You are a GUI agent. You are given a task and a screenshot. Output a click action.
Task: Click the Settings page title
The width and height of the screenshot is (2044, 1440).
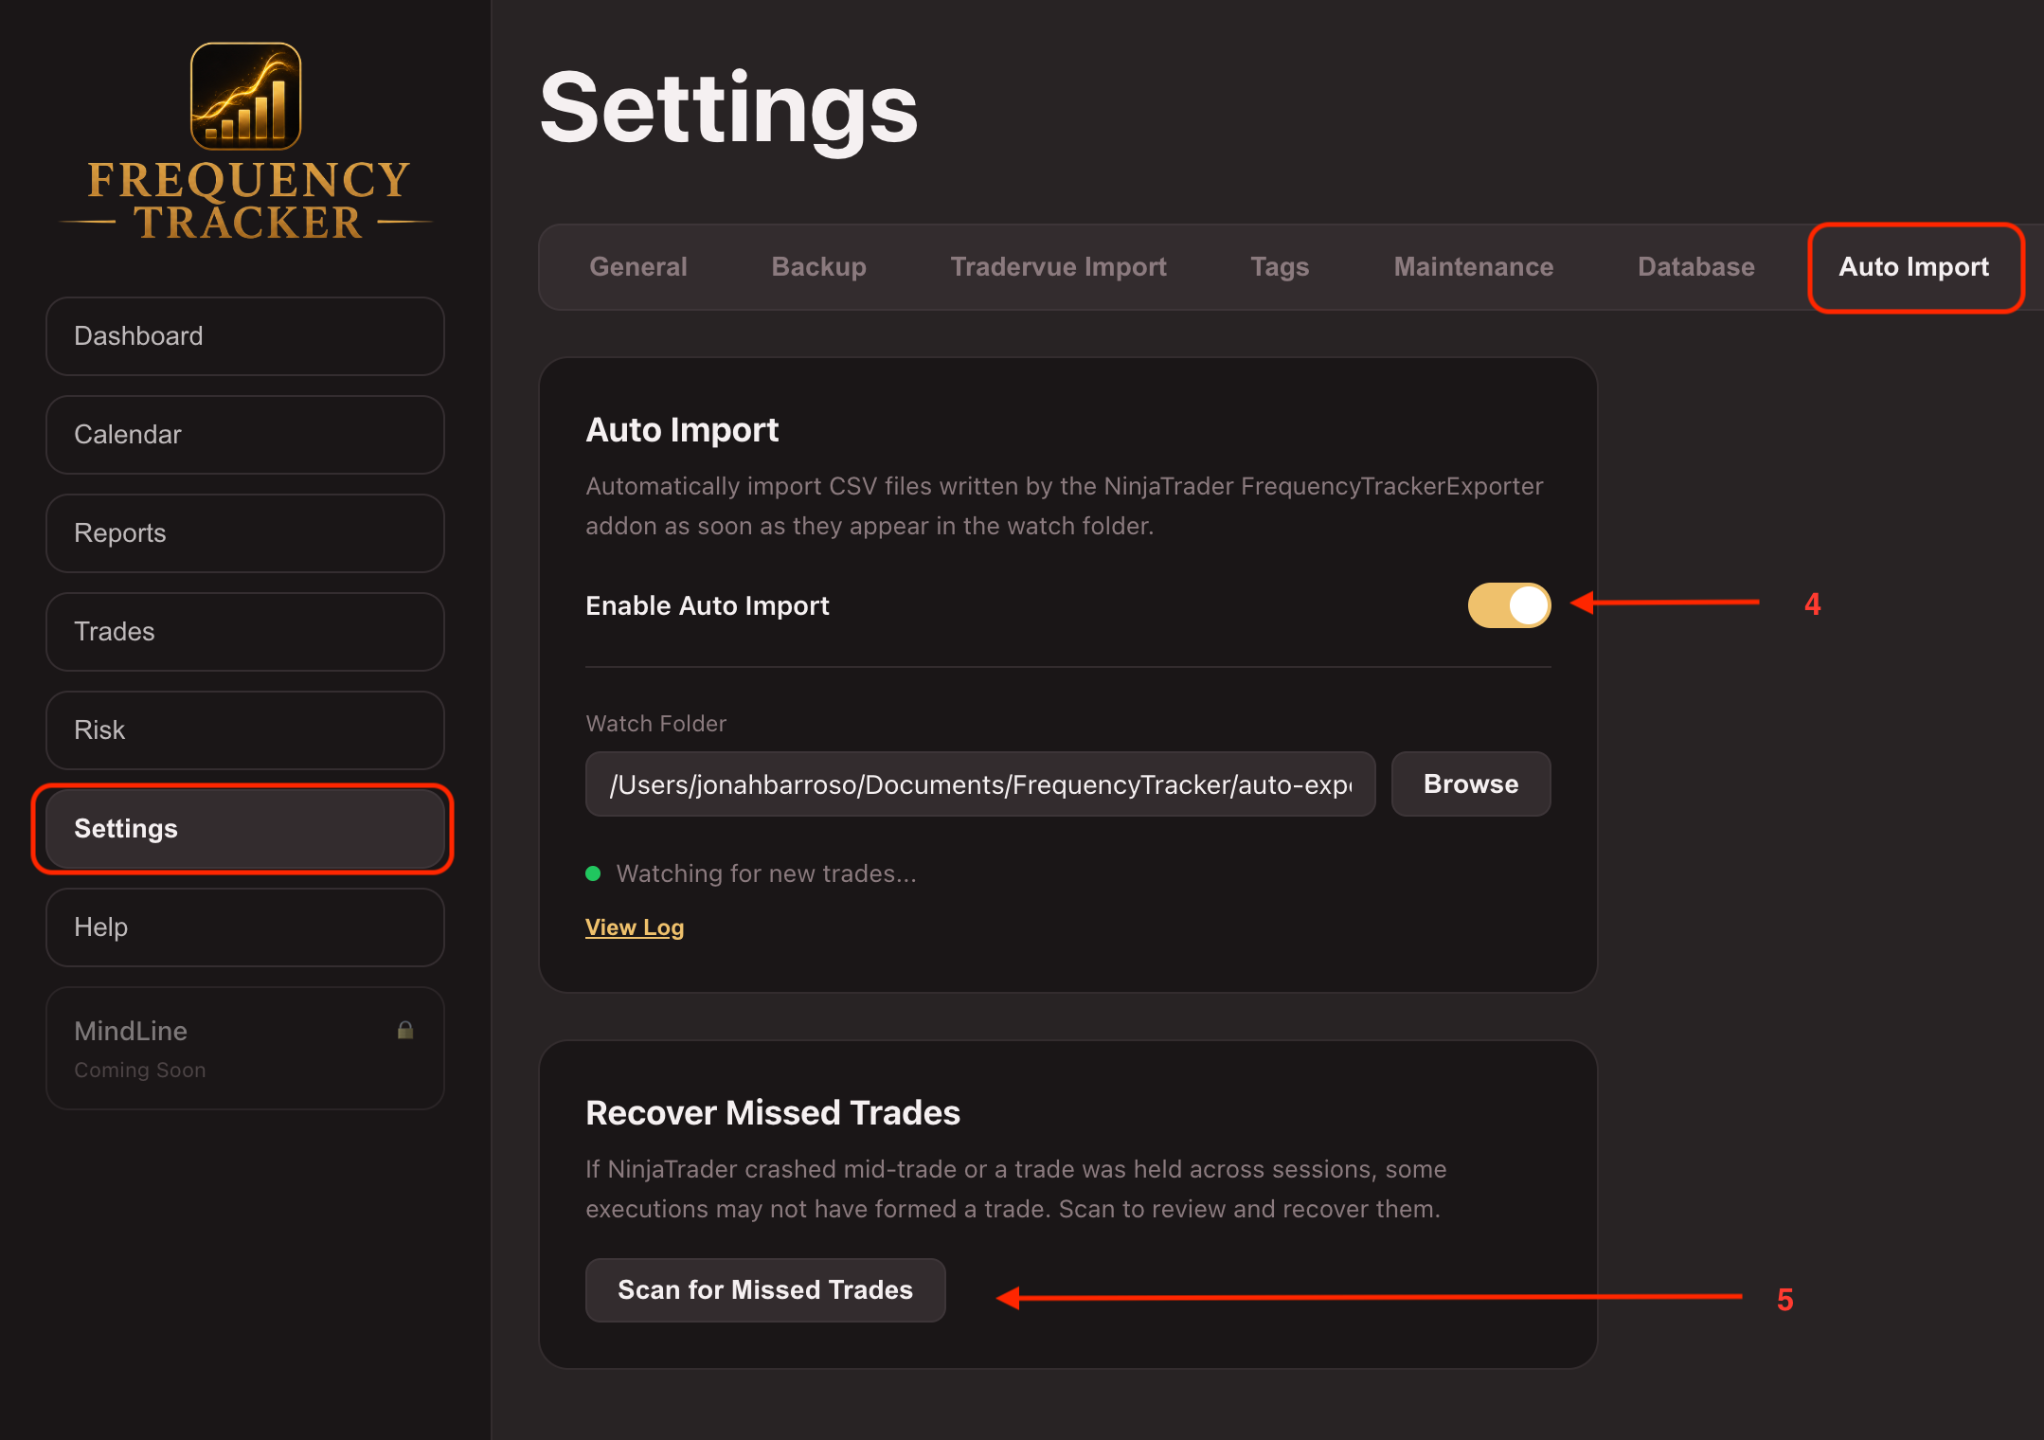pos(728,109)
